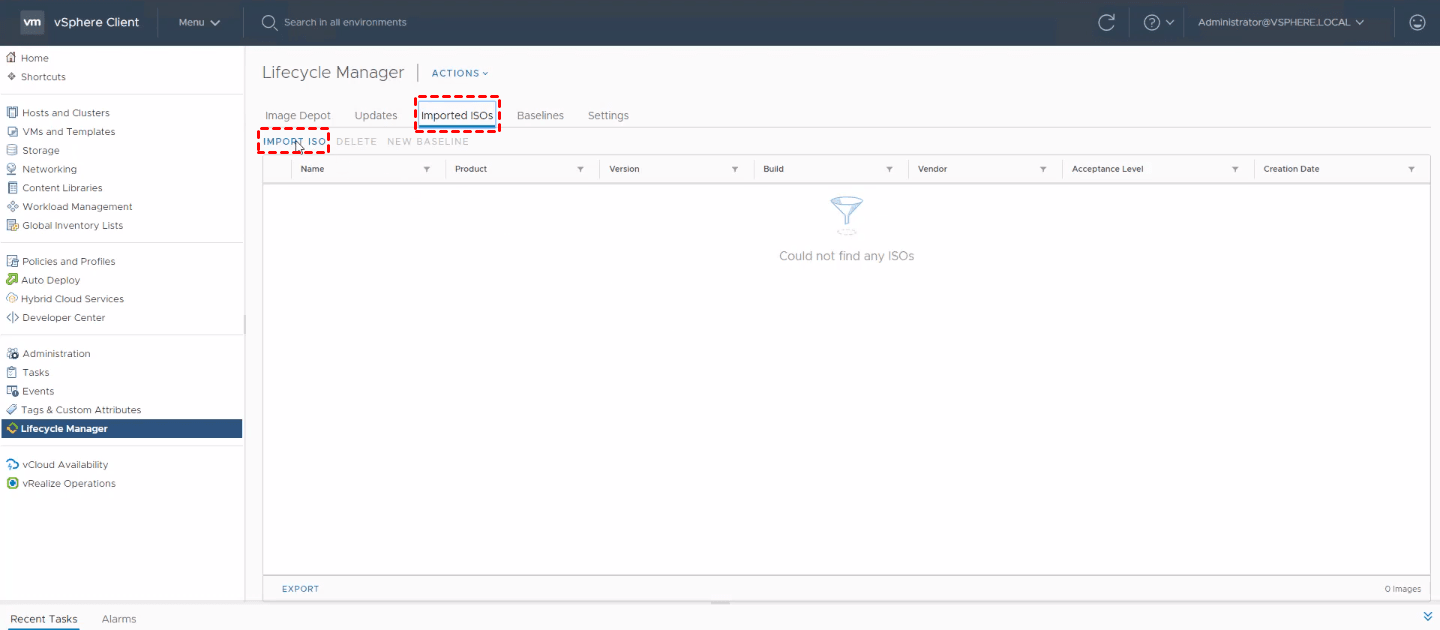Sort by the Vendor column header
1440x630 pixels.
(x=932, y=169)
